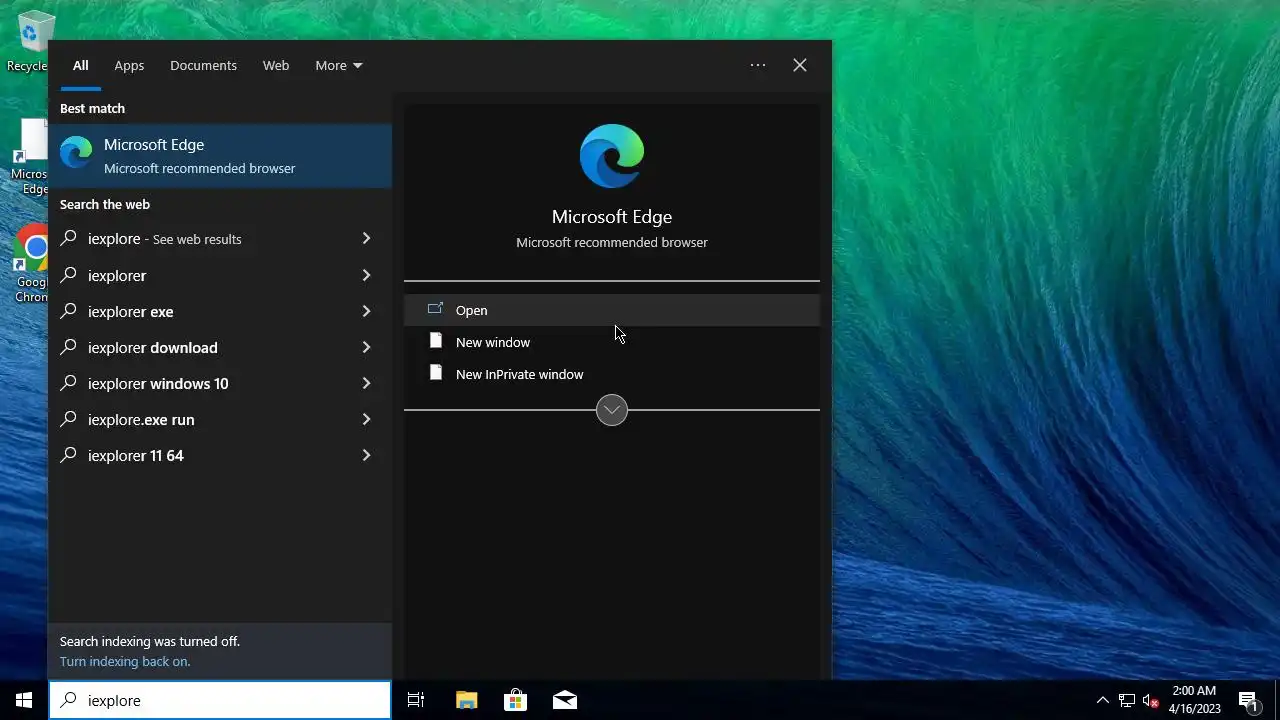
Task: Select the Microsoft Edge desktop shortcut
Action: (x=30, y=157)
